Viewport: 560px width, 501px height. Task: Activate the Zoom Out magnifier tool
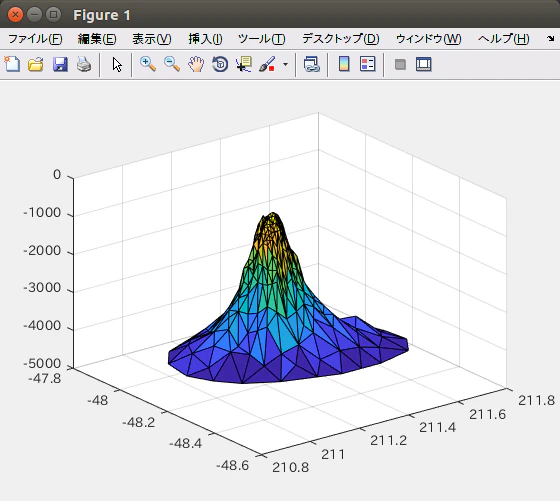pos(172,65)
